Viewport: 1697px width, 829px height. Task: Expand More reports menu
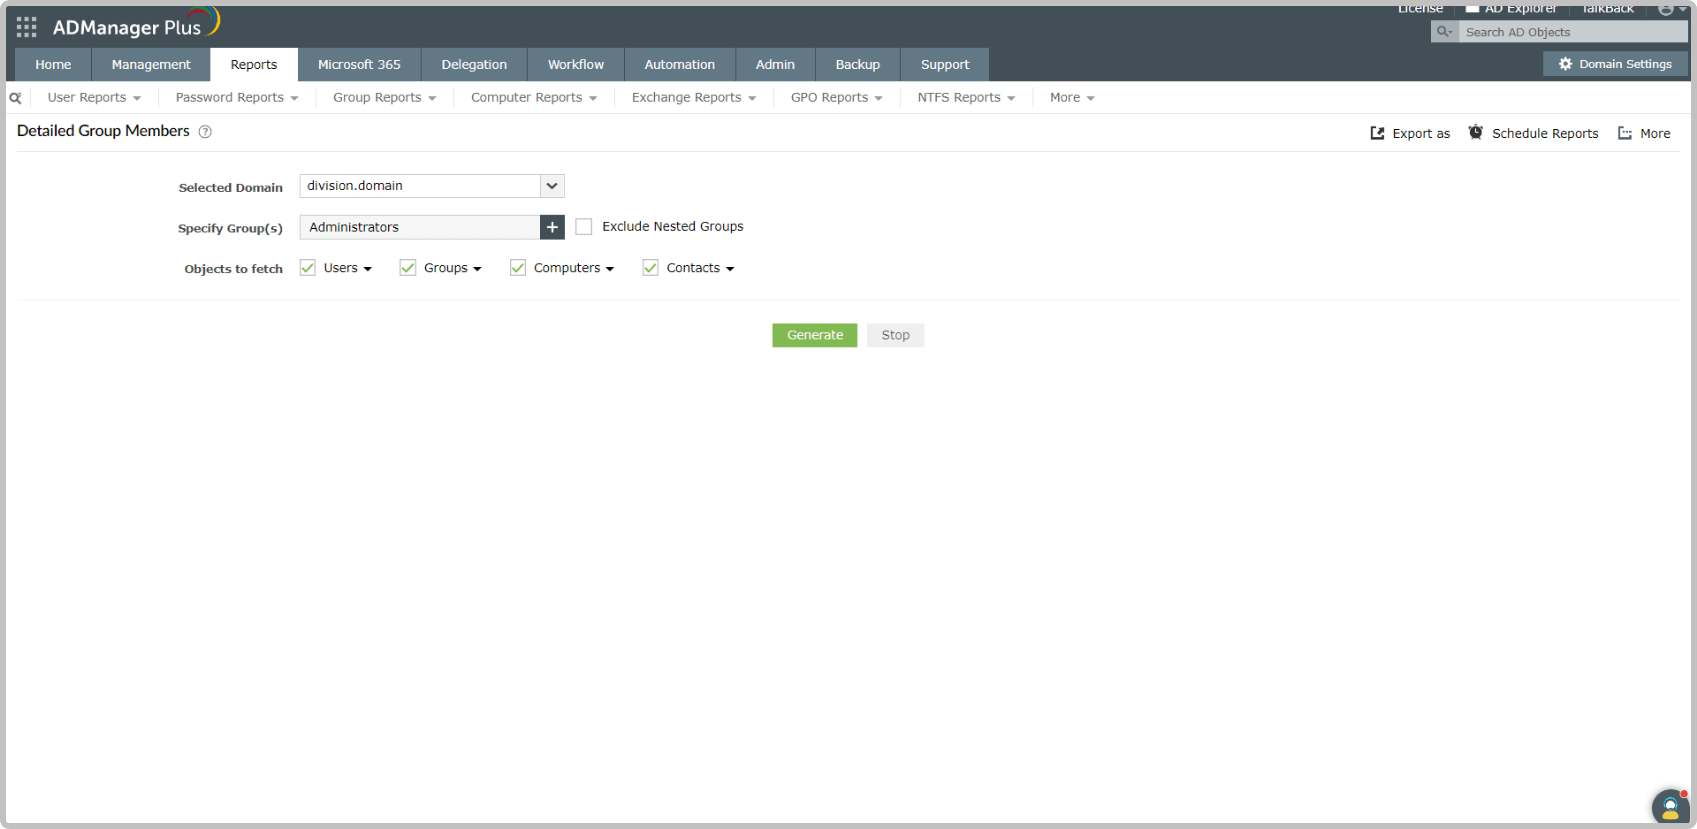1072,98
